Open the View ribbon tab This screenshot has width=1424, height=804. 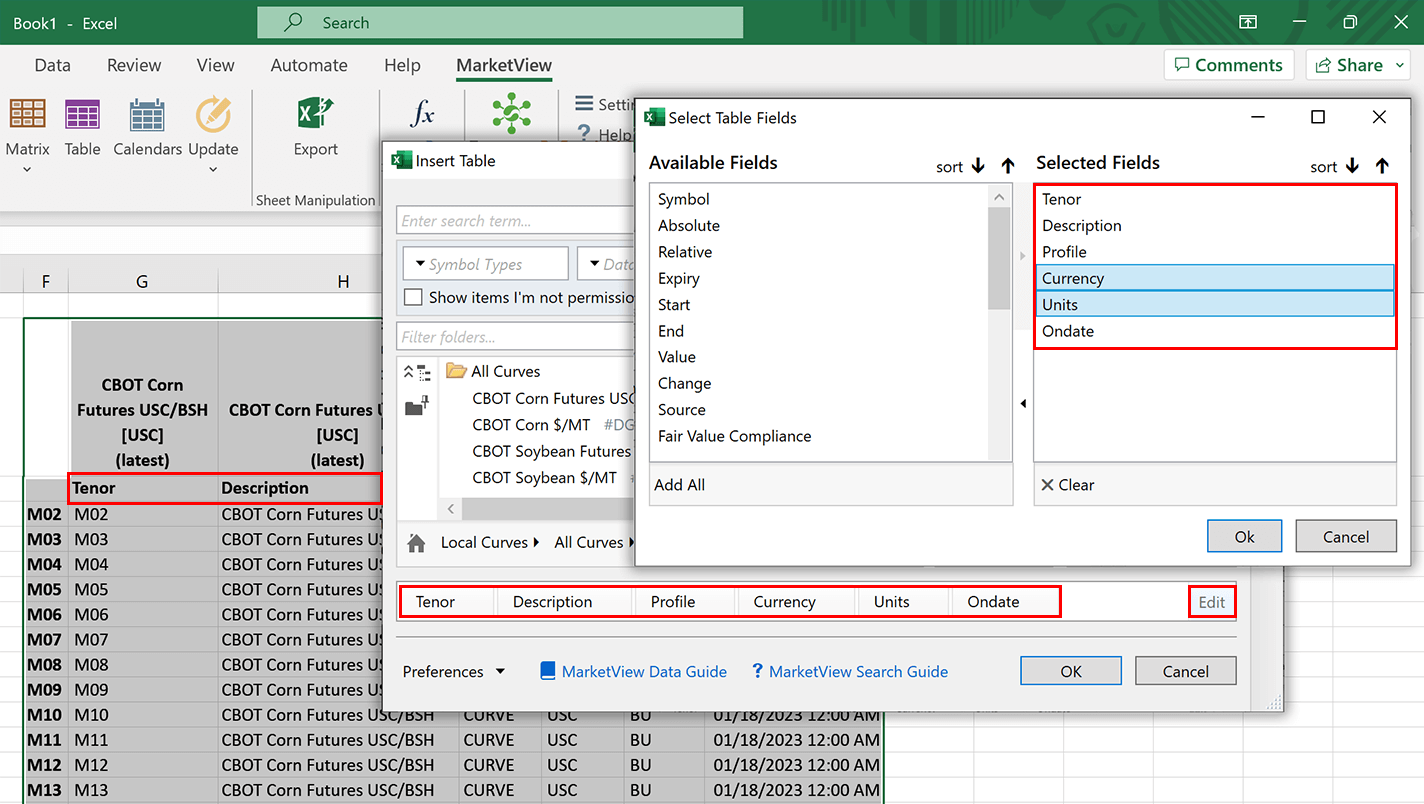click(x=215, y=65)
